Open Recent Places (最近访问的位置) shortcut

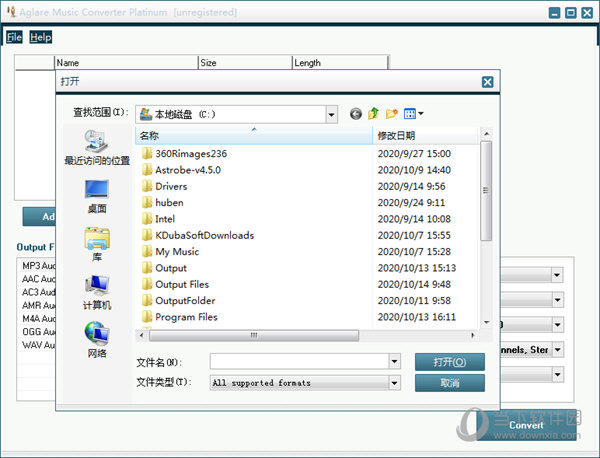click(x=97, y=147)
